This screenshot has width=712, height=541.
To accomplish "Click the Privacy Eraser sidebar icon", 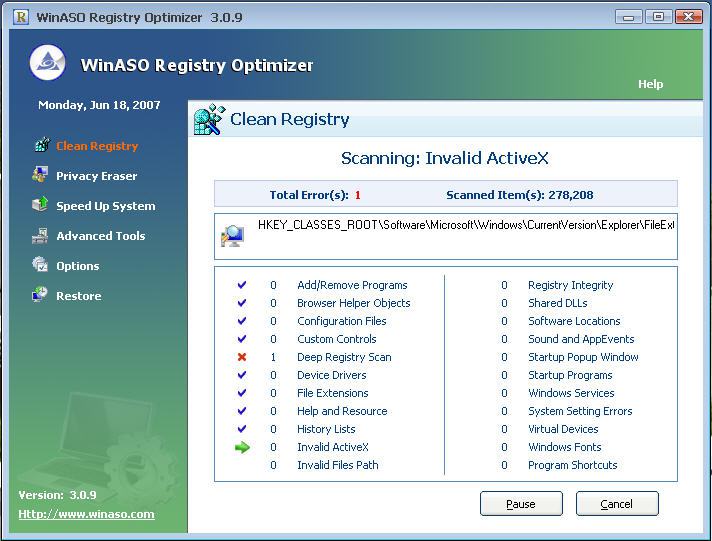I will 41,176.
